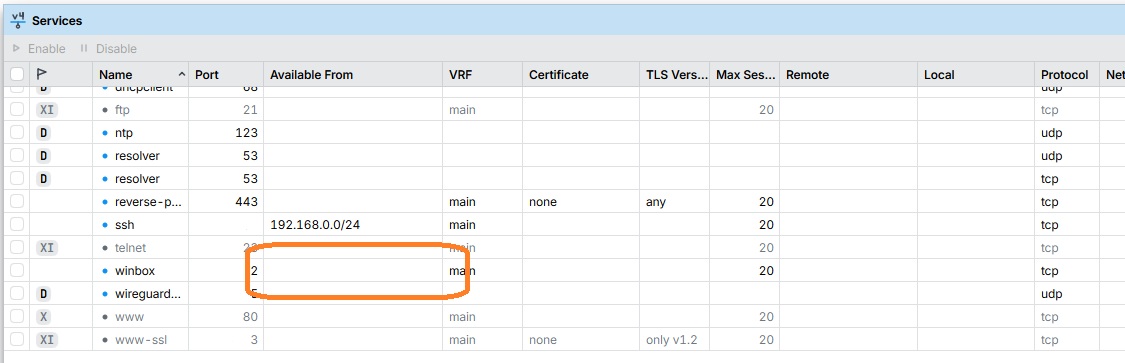Select the www service name
Screen dimensions: 1125x363
(129, 316)
